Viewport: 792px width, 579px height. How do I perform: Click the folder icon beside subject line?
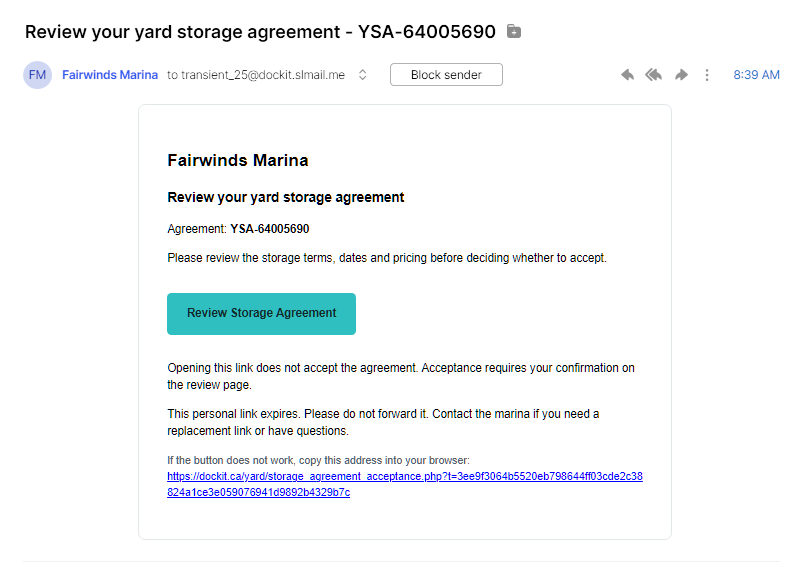click(x=514, y=31)
